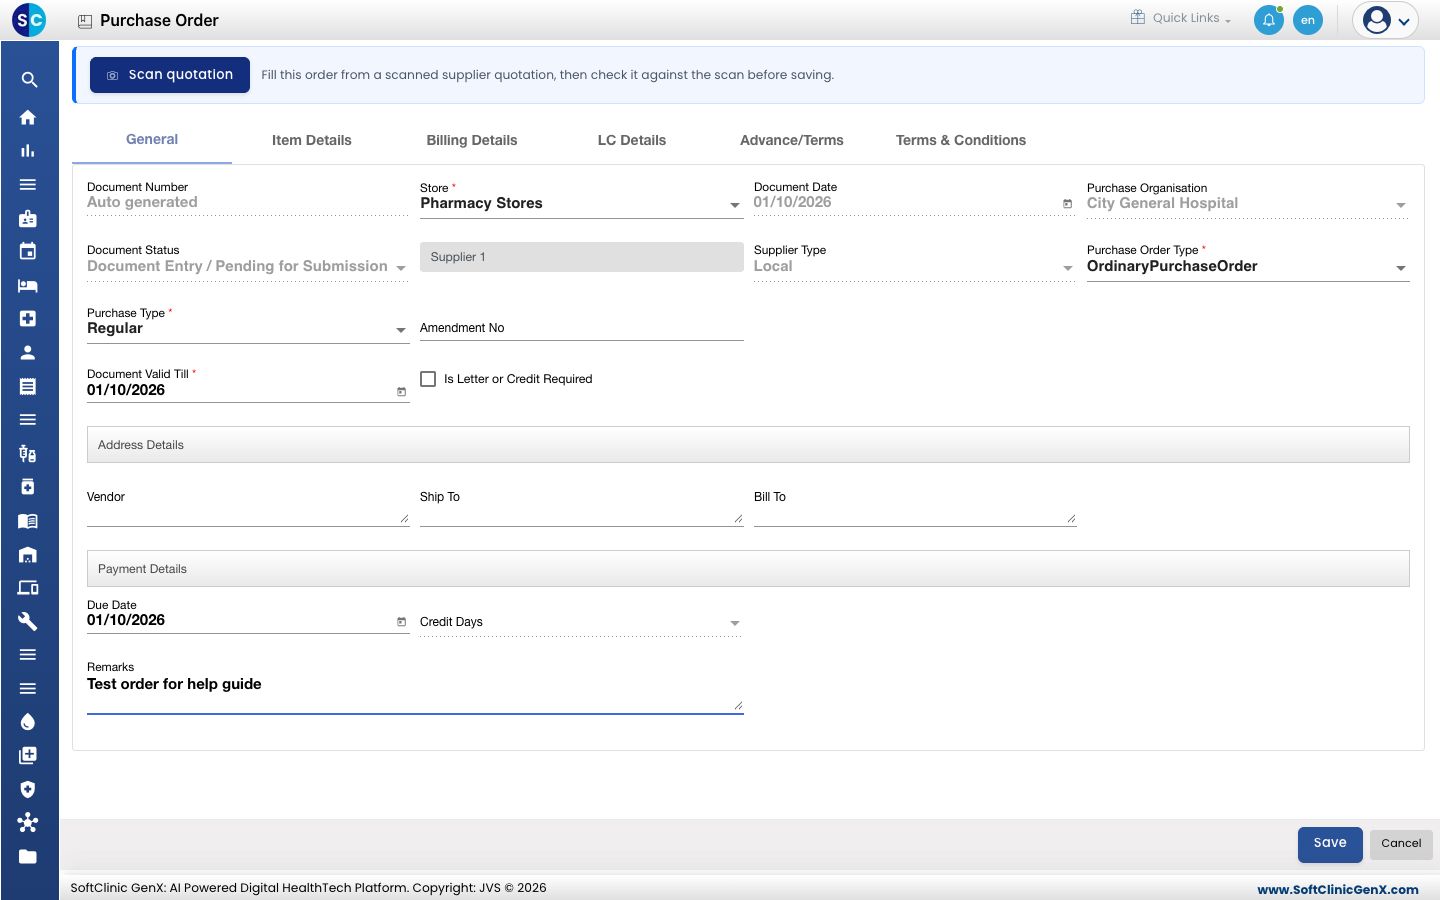Open the network hub sidebar icon
Screen dimensions: 1440x900
click(28, 823)
